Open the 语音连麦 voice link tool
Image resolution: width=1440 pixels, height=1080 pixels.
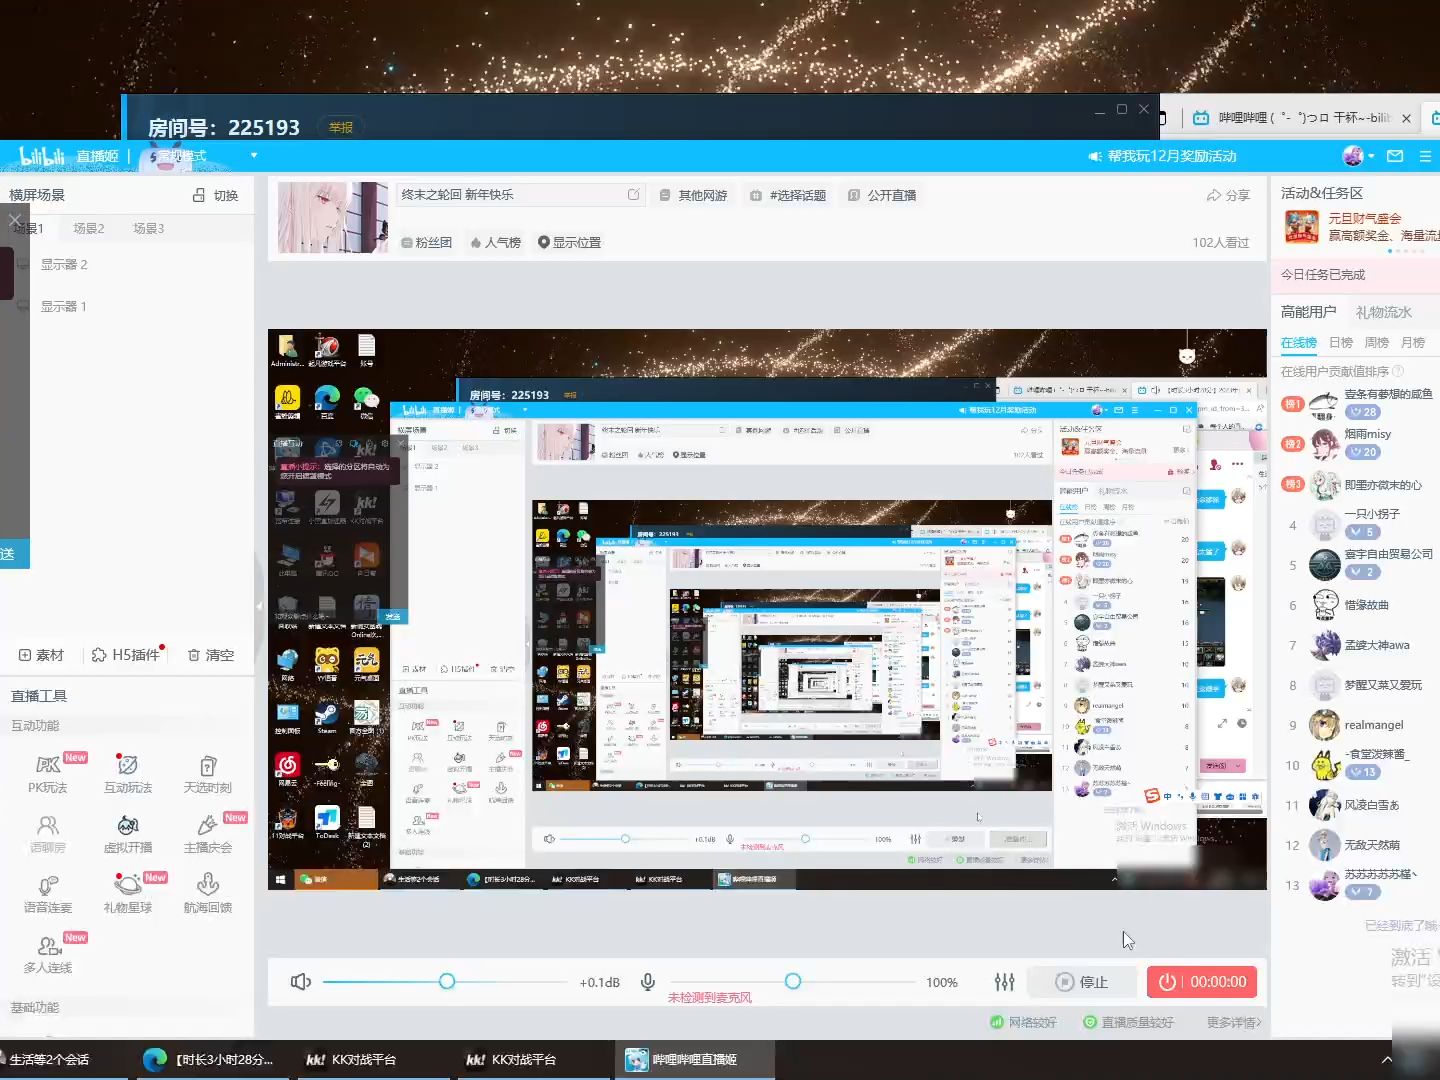click(x=48, y=894)
